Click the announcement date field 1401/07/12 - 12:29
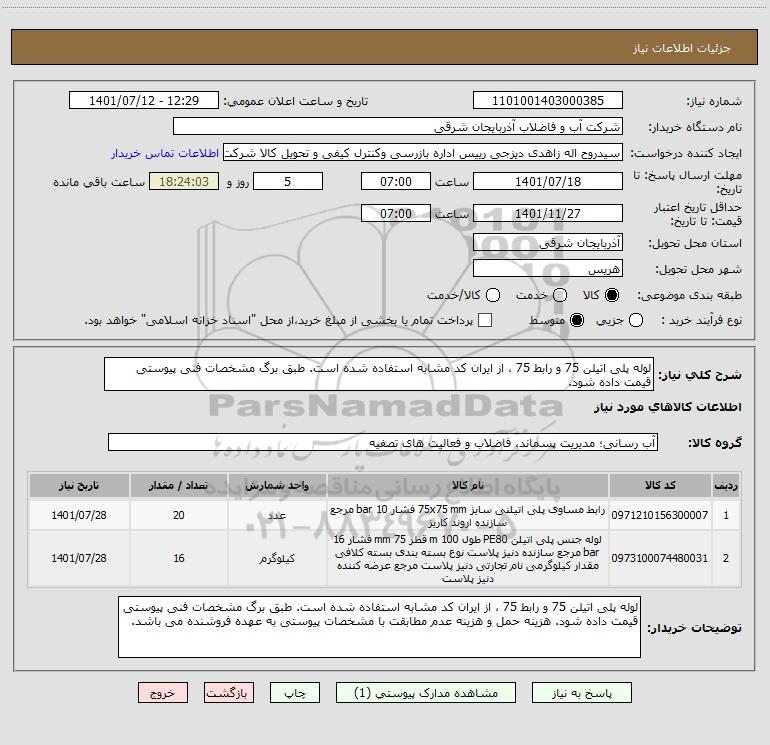 point(144,101)
